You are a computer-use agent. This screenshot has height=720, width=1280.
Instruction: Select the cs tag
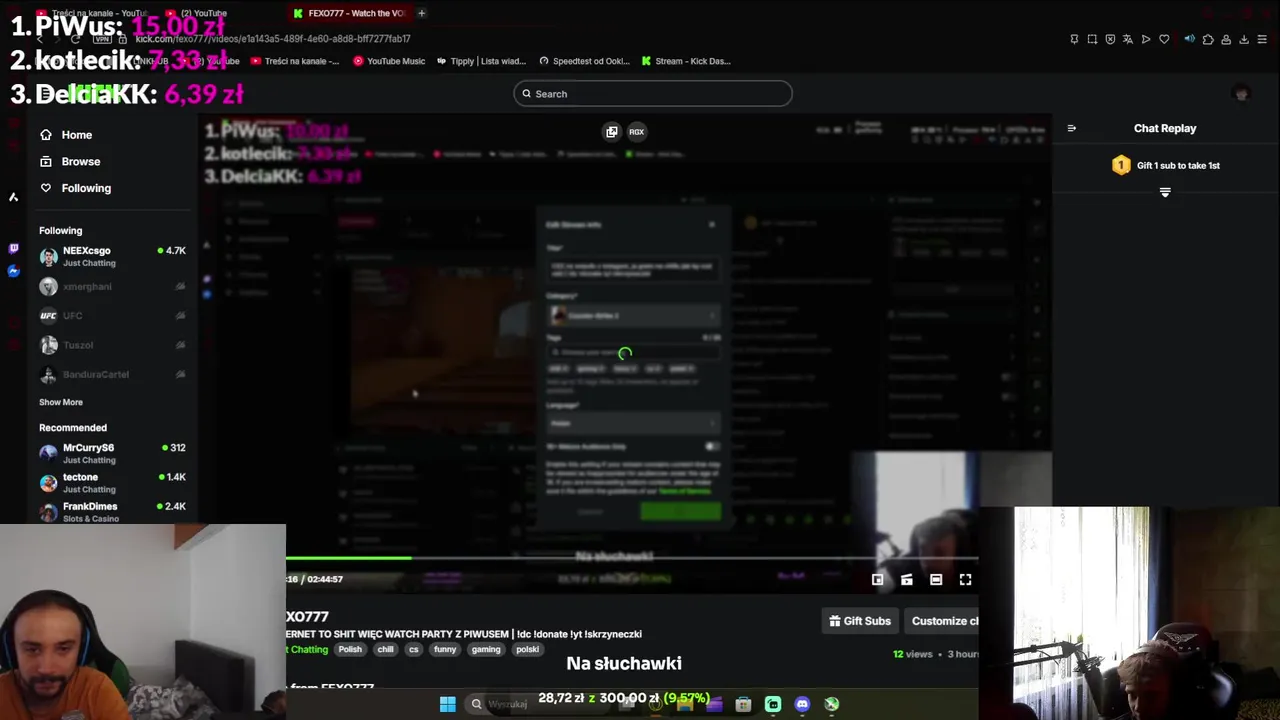click(414, 649)
